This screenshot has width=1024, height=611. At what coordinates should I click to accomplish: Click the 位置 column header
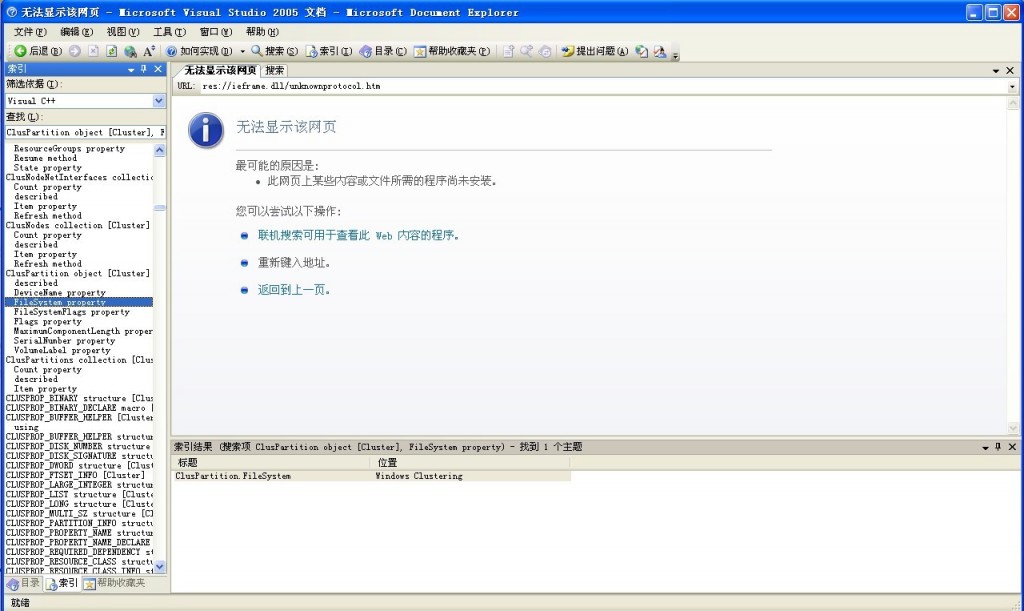[471, 462]
